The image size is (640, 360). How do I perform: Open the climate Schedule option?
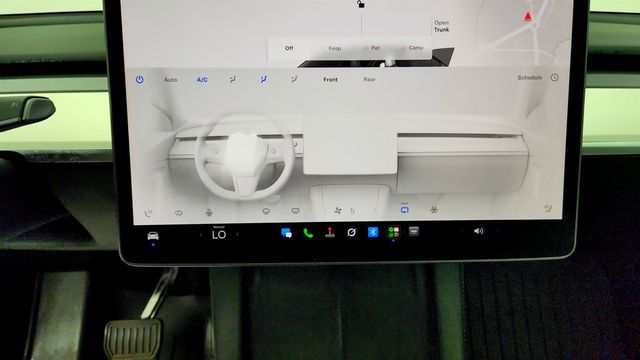pyautogui.click(x=530, y=78)
